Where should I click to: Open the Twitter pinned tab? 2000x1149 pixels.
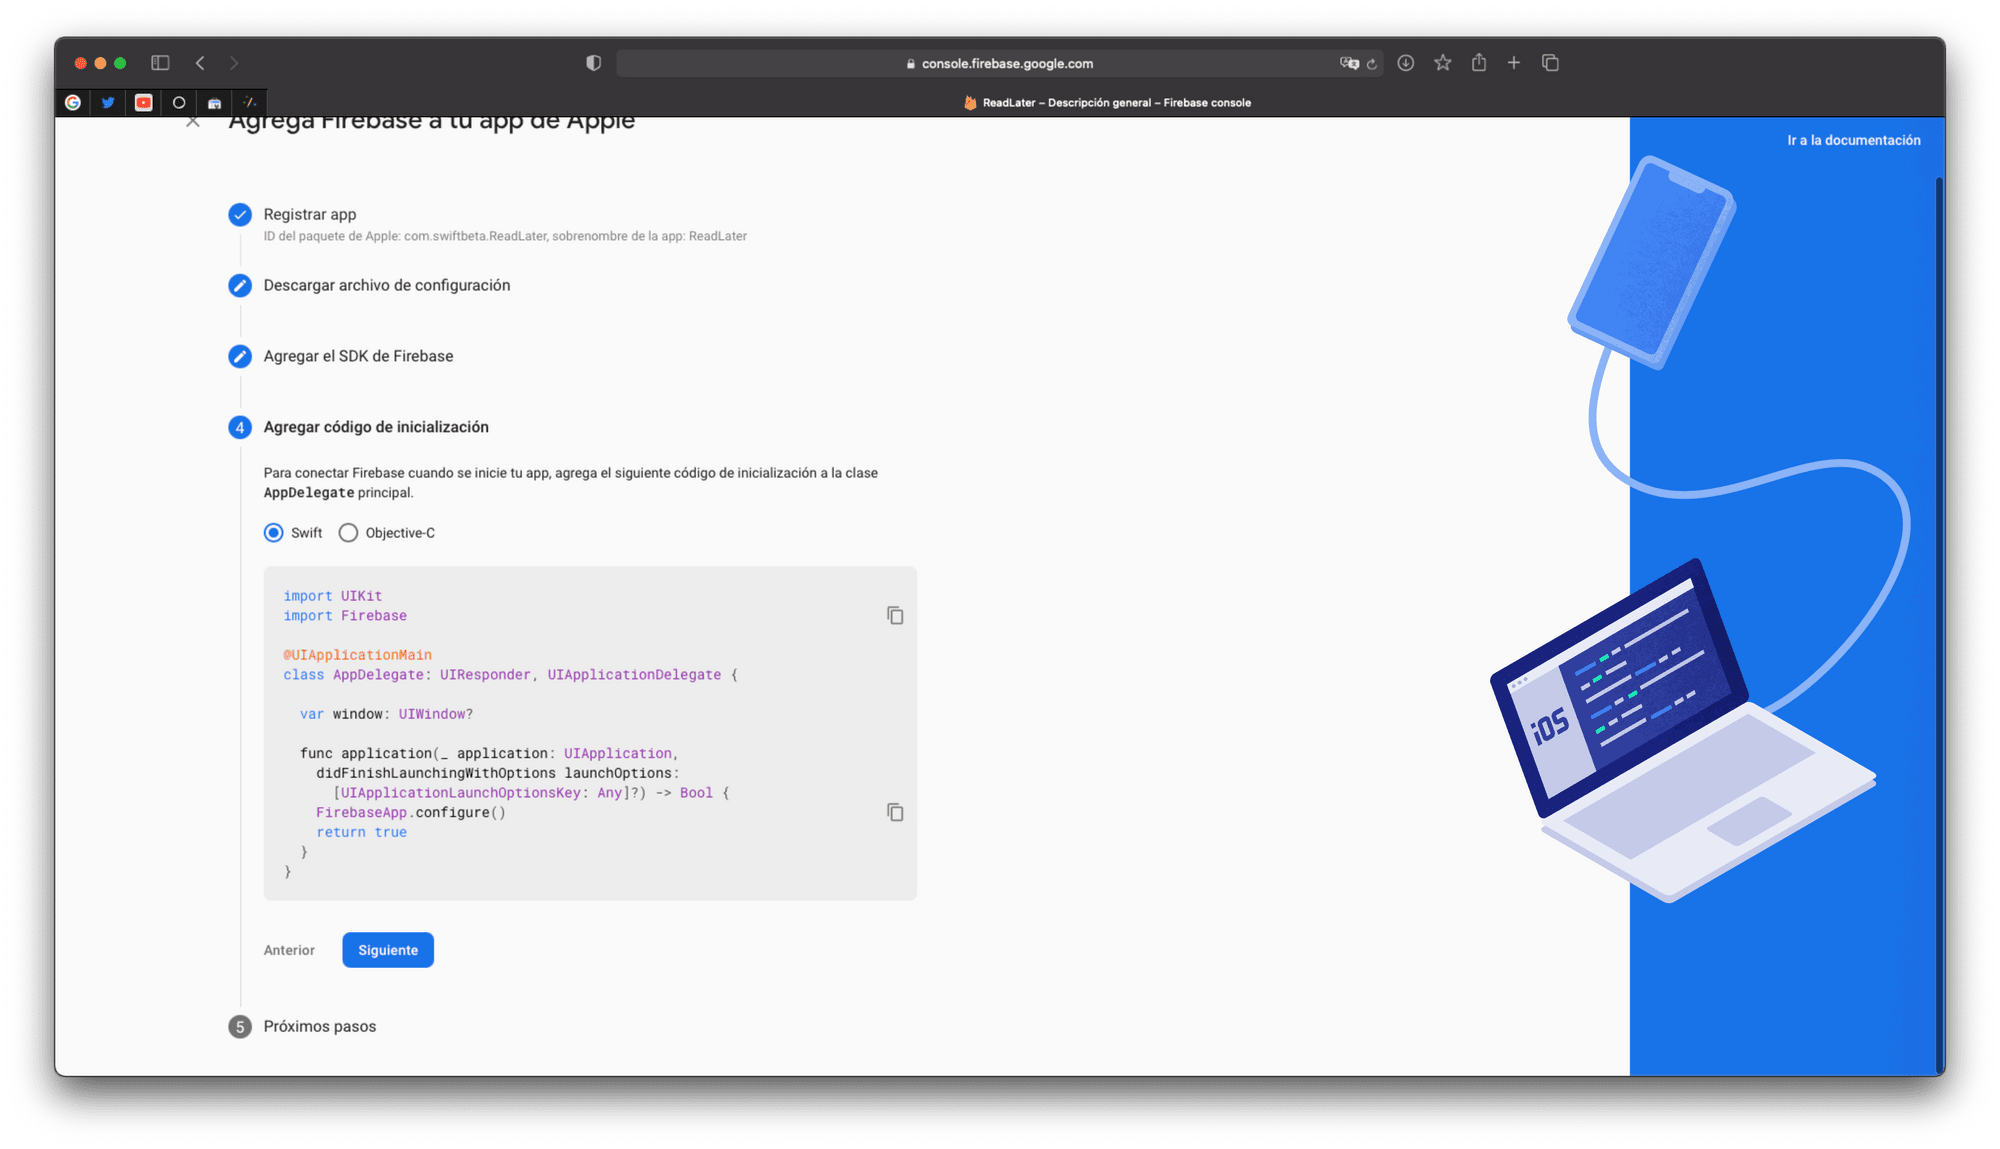click(x=108, y=102)
